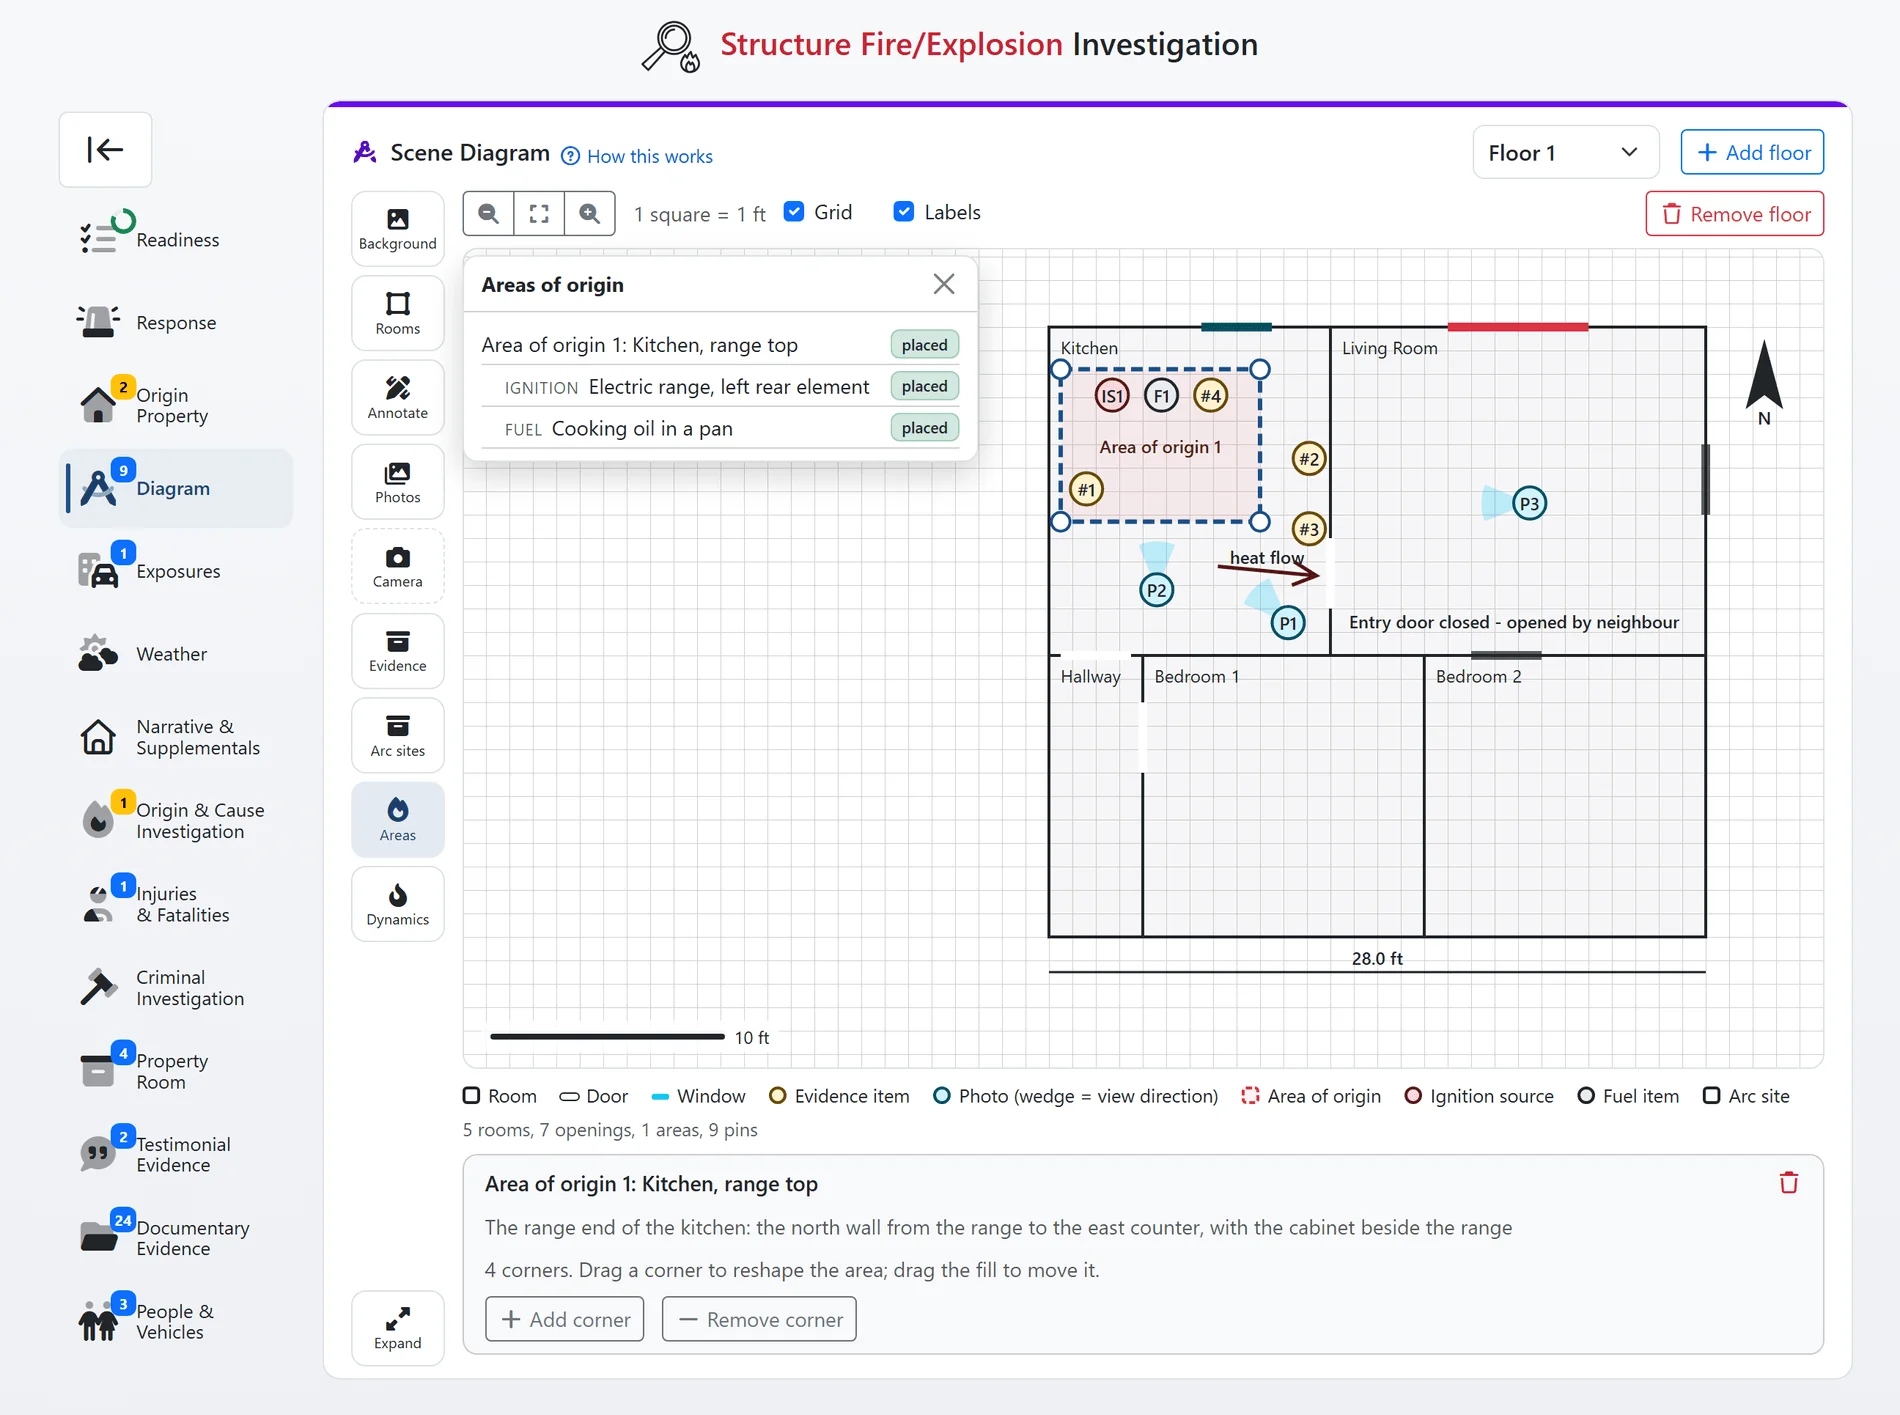This screenshot has width=1900, height=1415.
Task: Open the Readiness section
Action: [177, 239]
